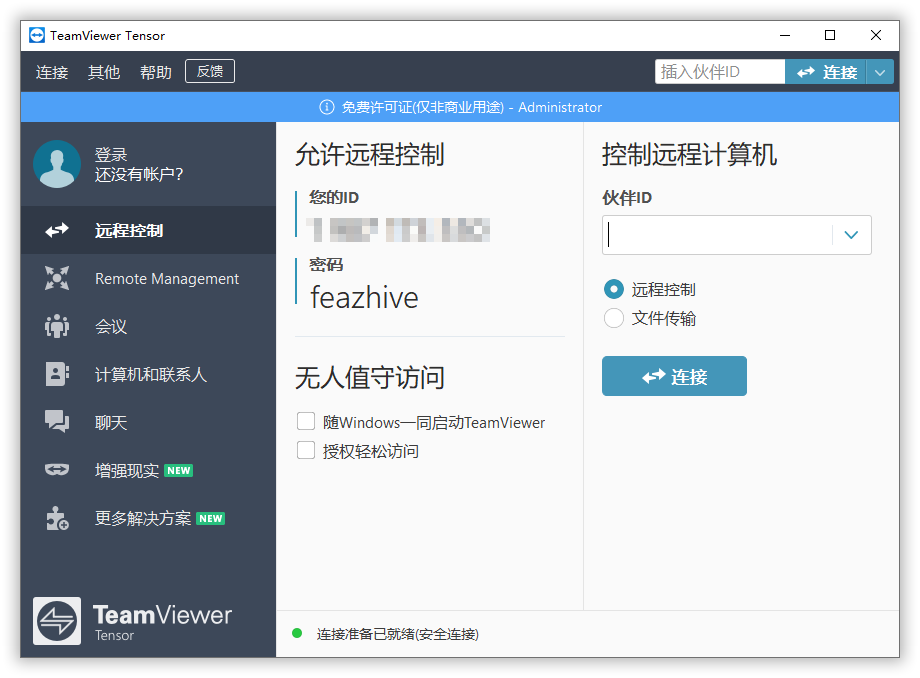Click the 反馈 feedback button
The width and height of the screenshot is (920, 678).
tap(210, 72)
